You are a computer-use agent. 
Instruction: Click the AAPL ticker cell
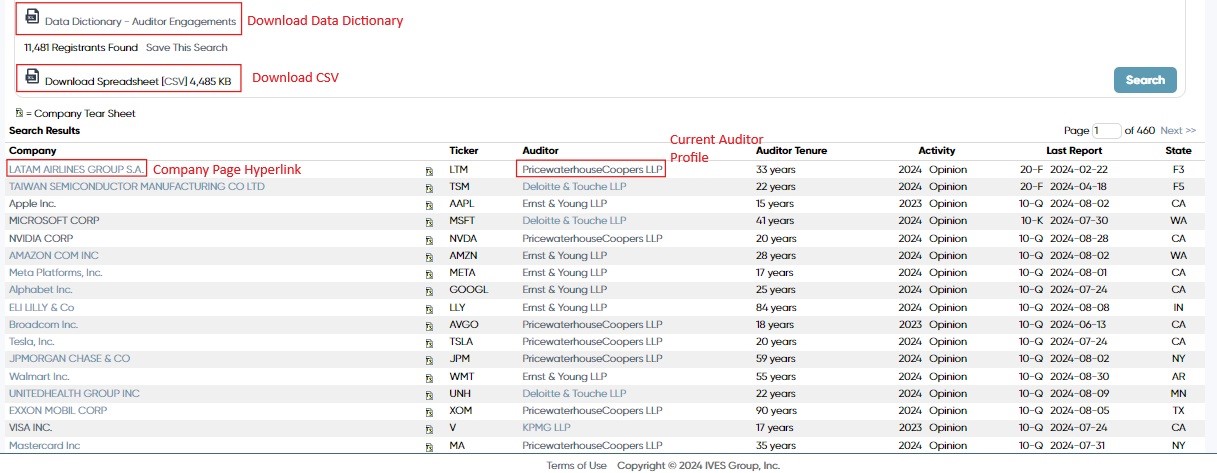coord(463,203)
